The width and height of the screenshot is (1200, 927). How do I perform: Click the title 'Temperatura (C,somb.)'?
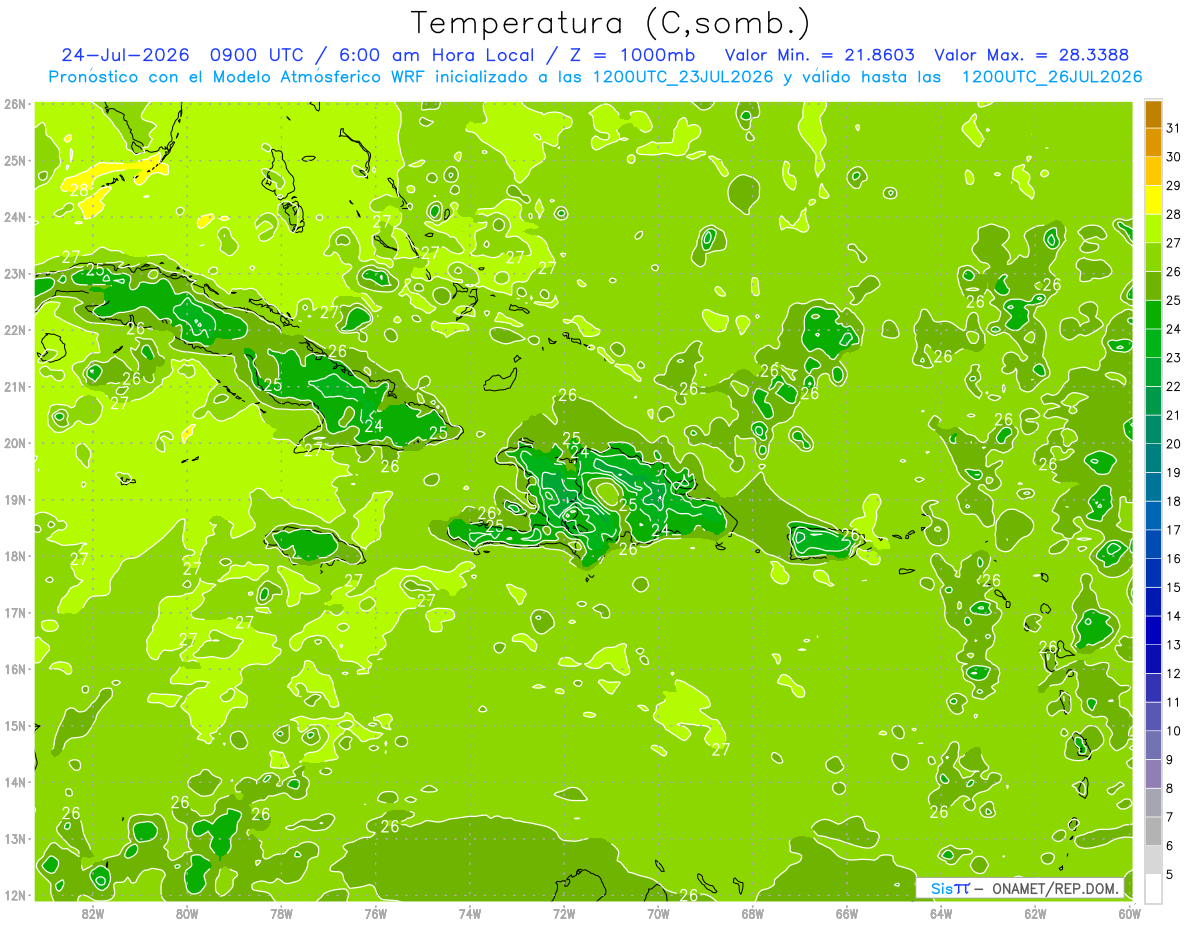[x=611, y=23]
